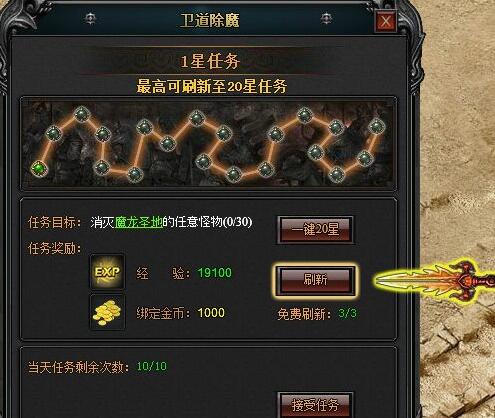
Task: Click the 1星任务 heading banner
Action: tap(210, 62)
